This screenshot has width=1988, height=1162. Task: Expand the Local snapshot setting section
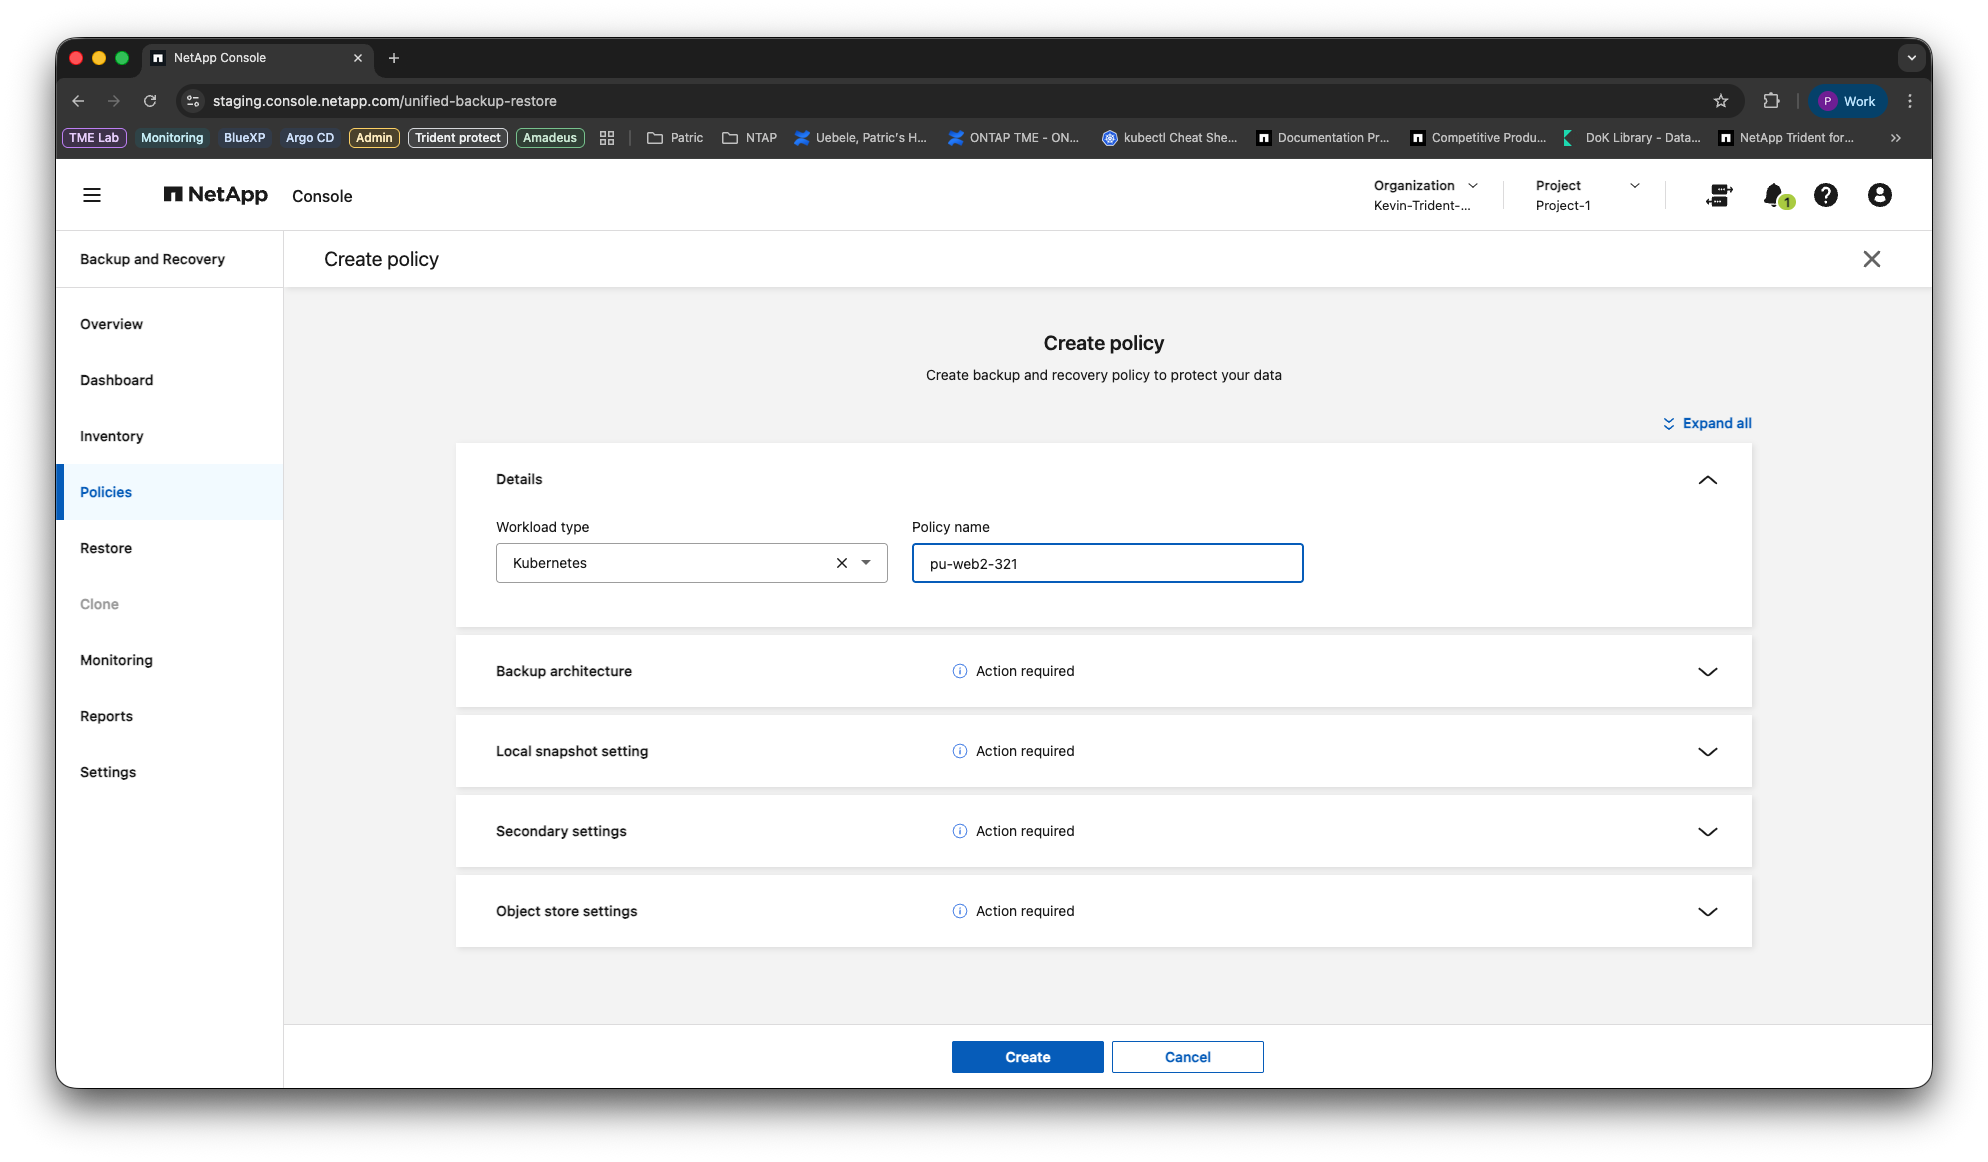1708,752
